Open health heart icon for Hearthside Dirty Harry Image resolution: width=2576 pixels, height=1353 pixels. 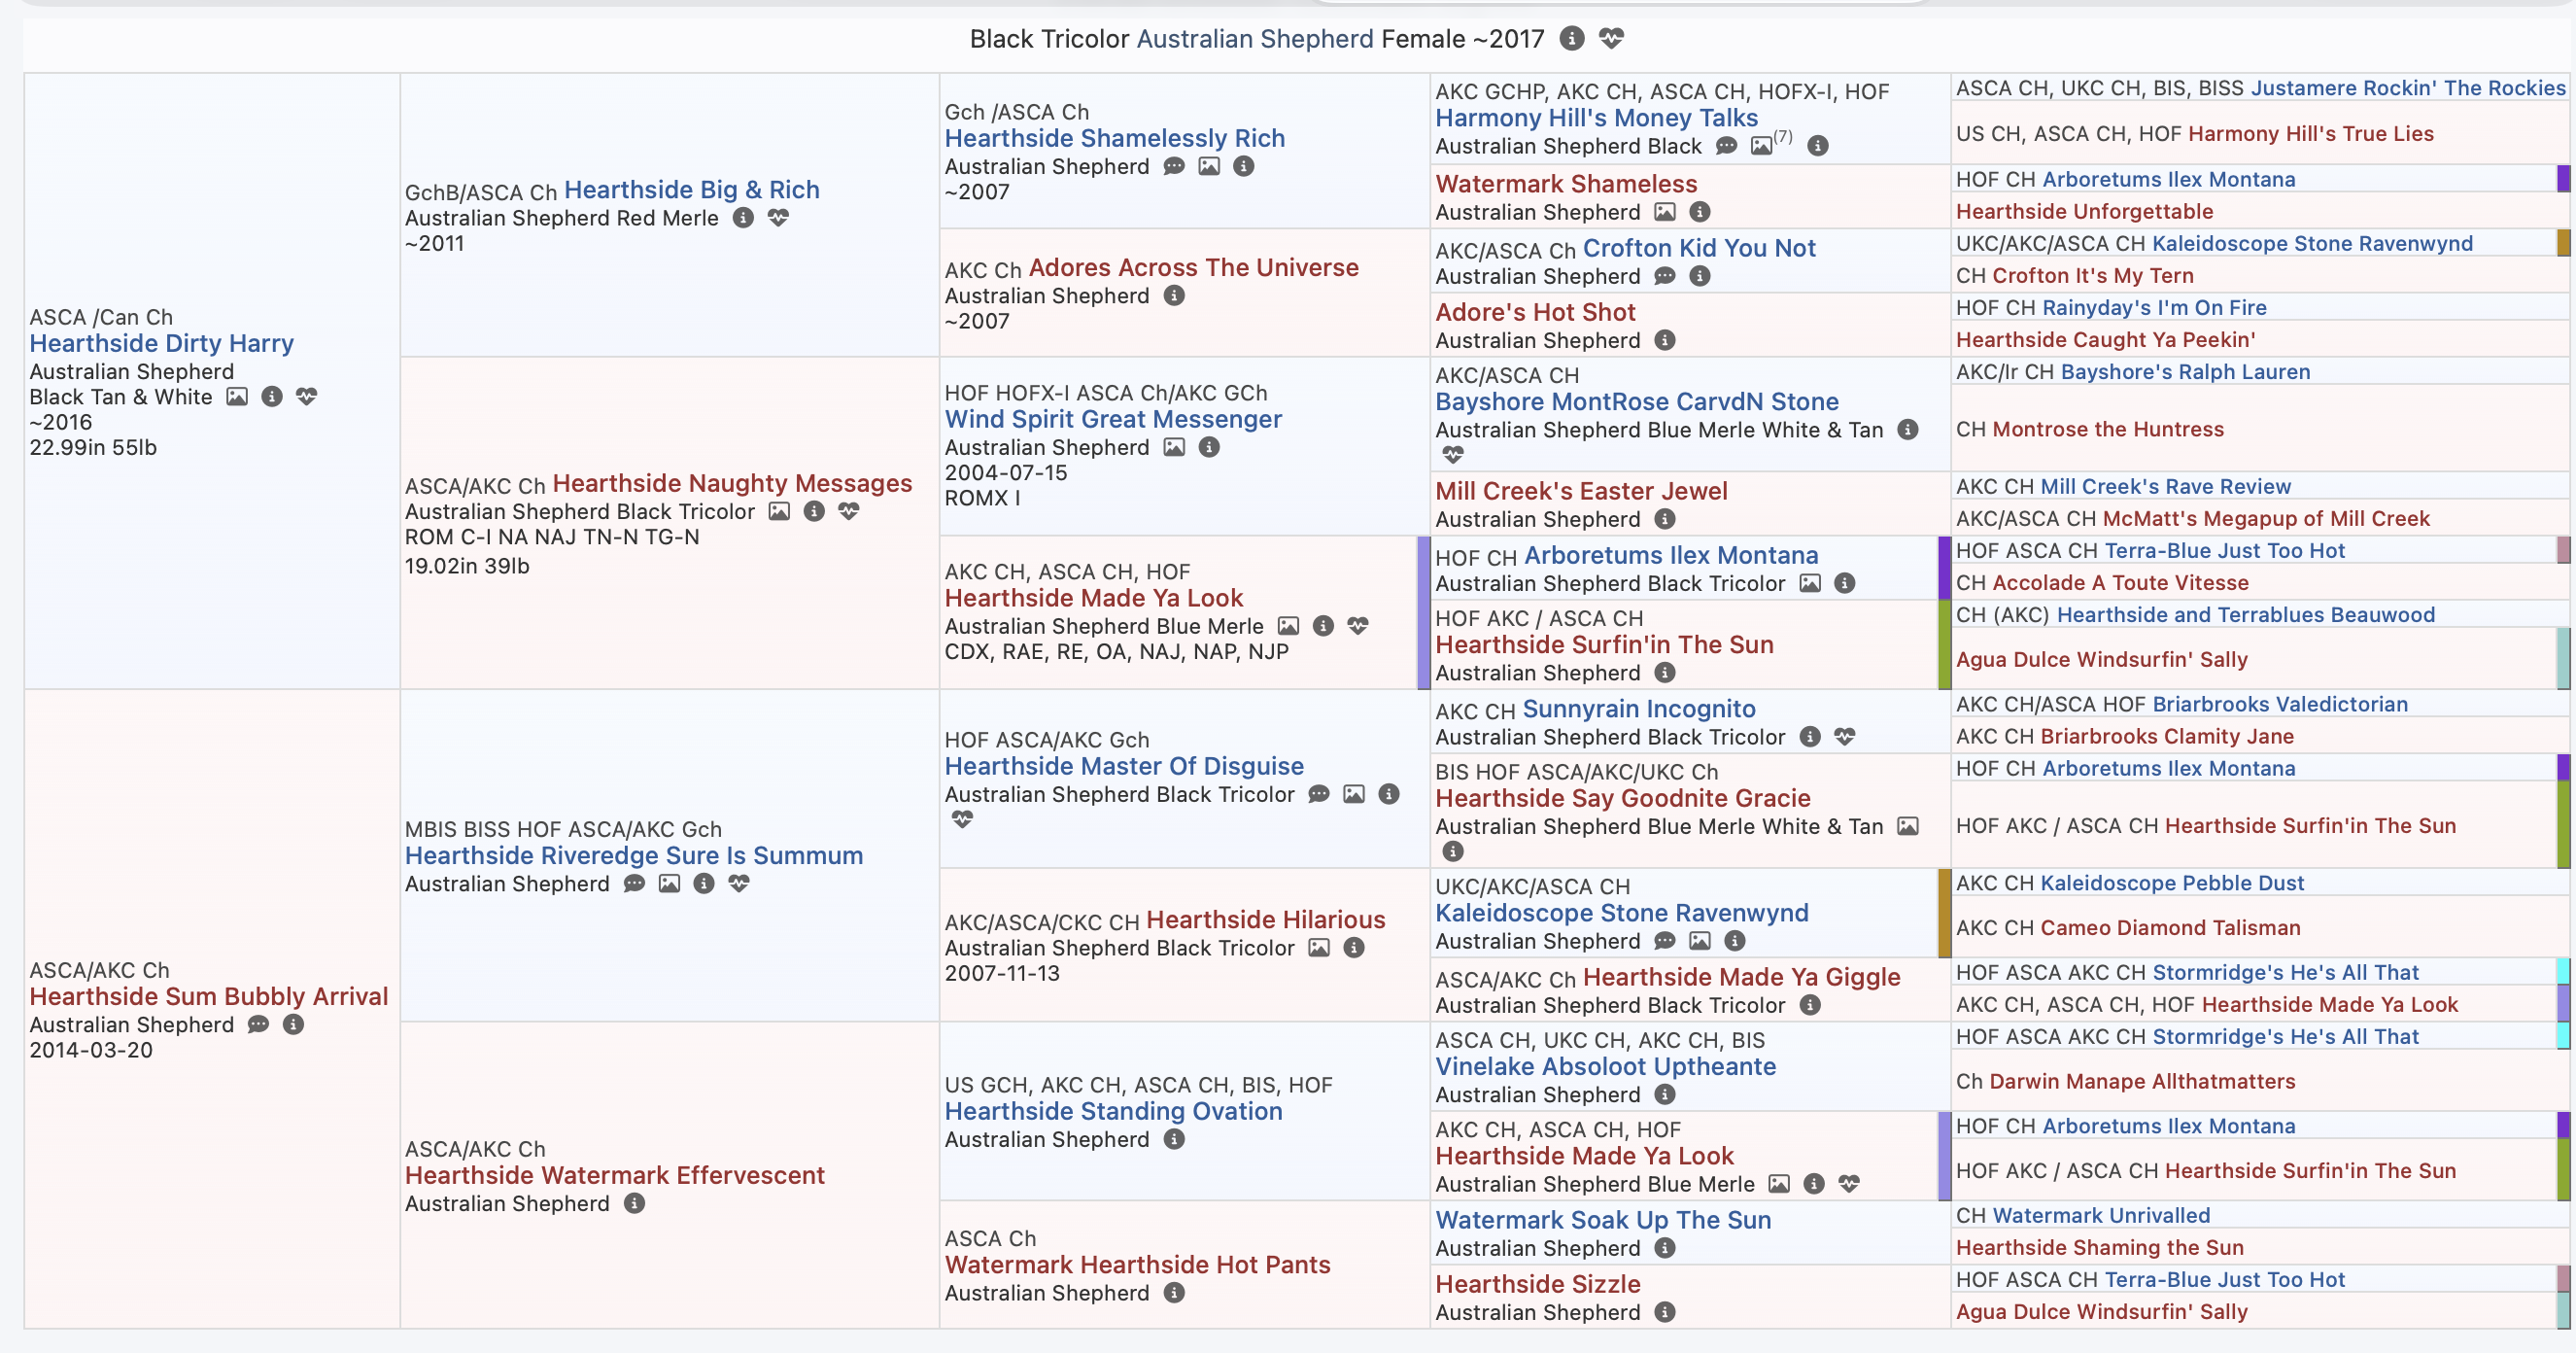307,396
